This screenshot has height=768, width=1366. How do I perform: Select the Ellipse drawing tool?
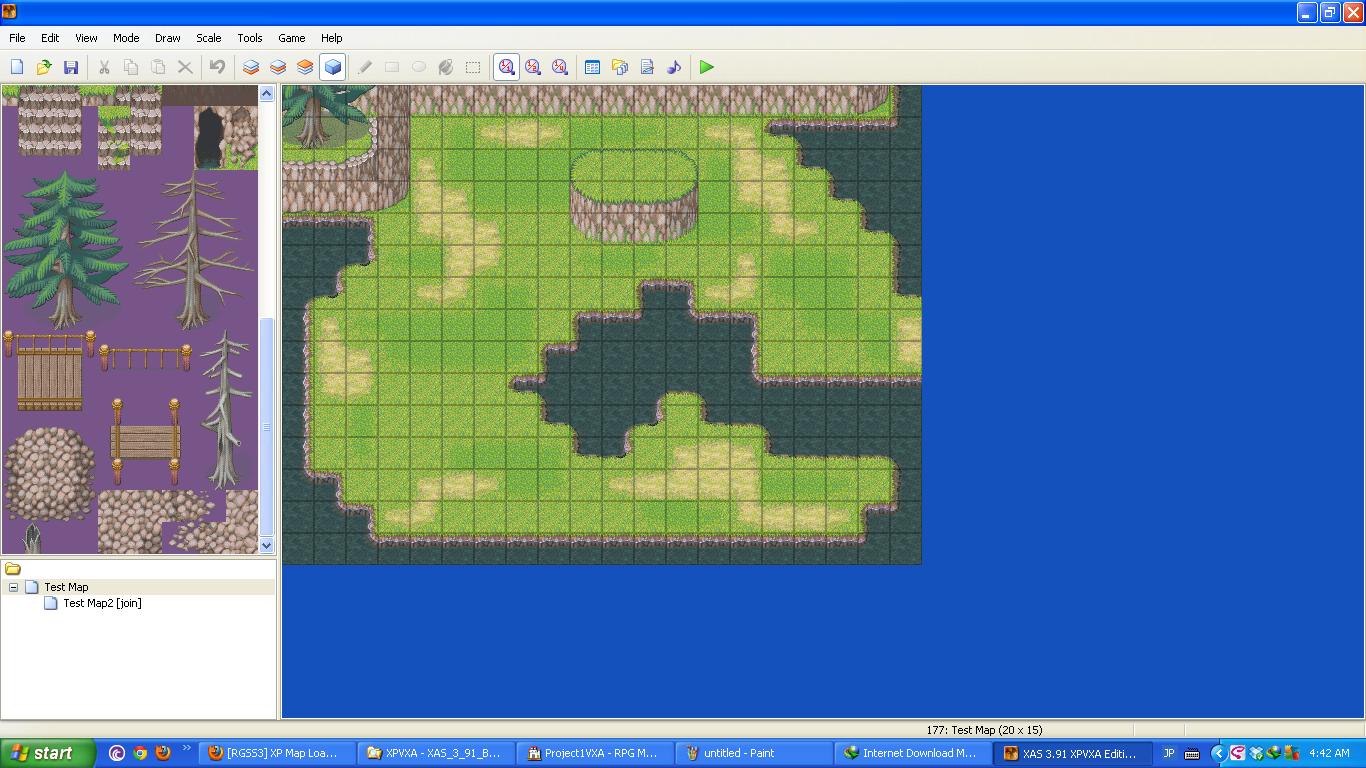click(x=419, y=67)
